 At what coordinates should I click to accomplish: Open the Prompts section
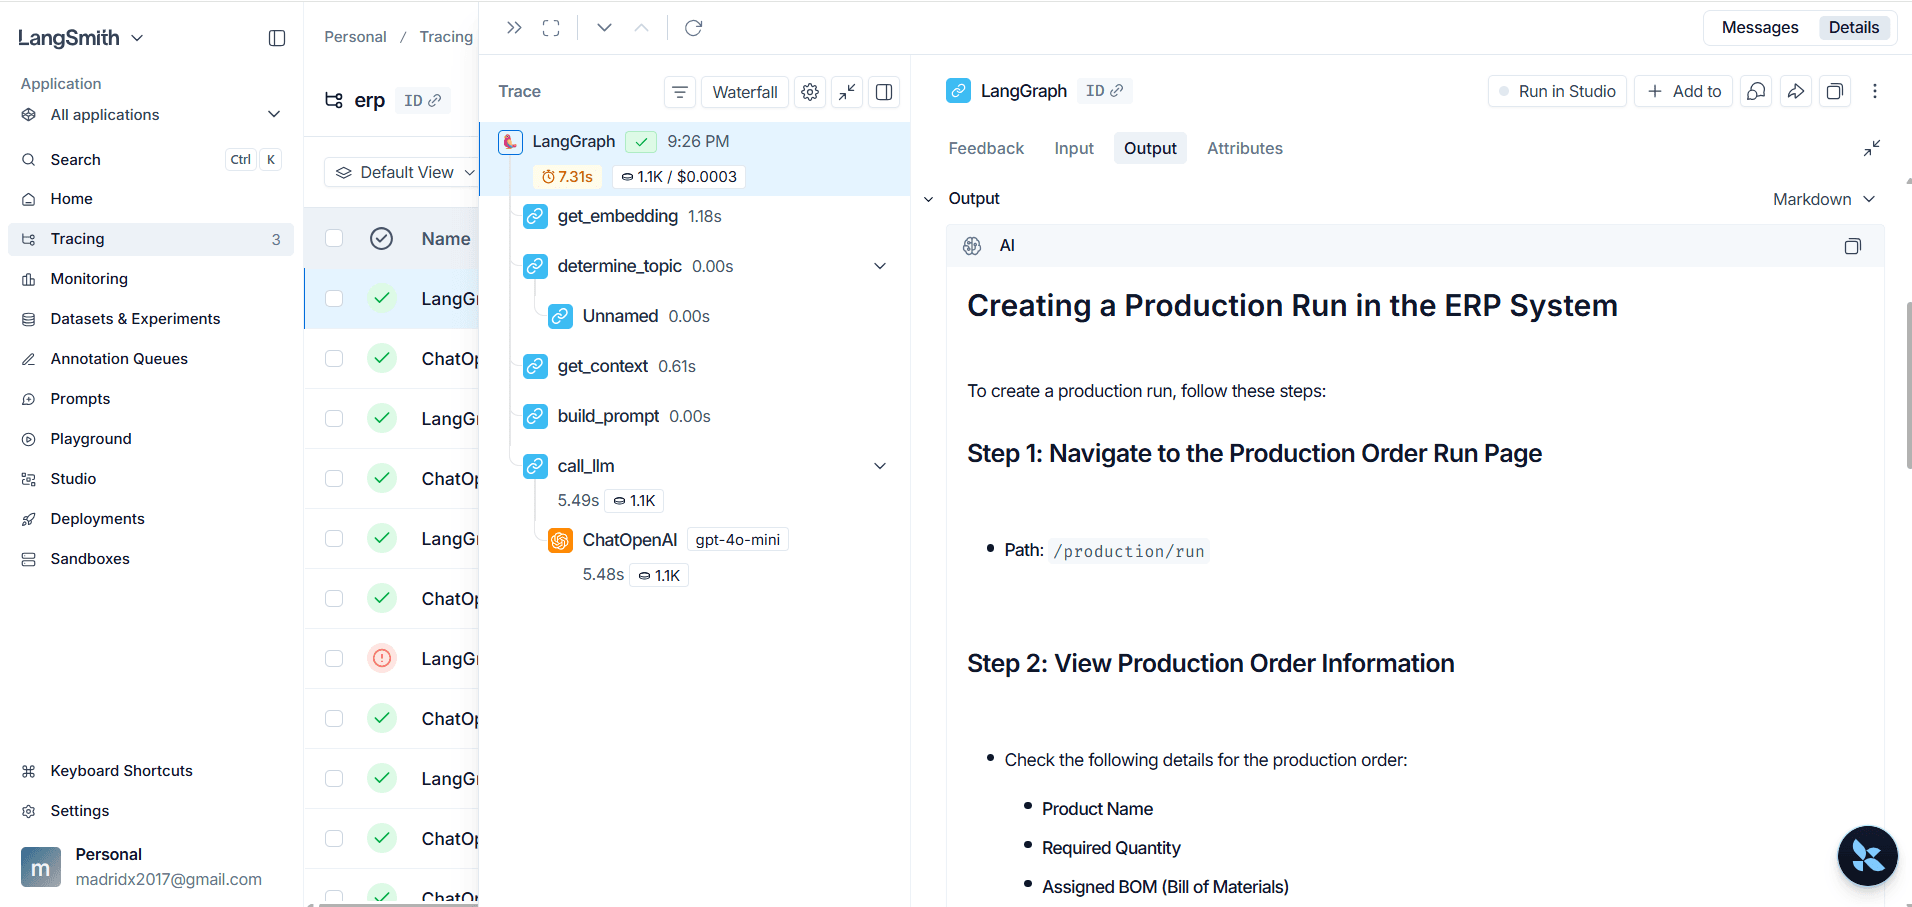(x=80, y=398)
